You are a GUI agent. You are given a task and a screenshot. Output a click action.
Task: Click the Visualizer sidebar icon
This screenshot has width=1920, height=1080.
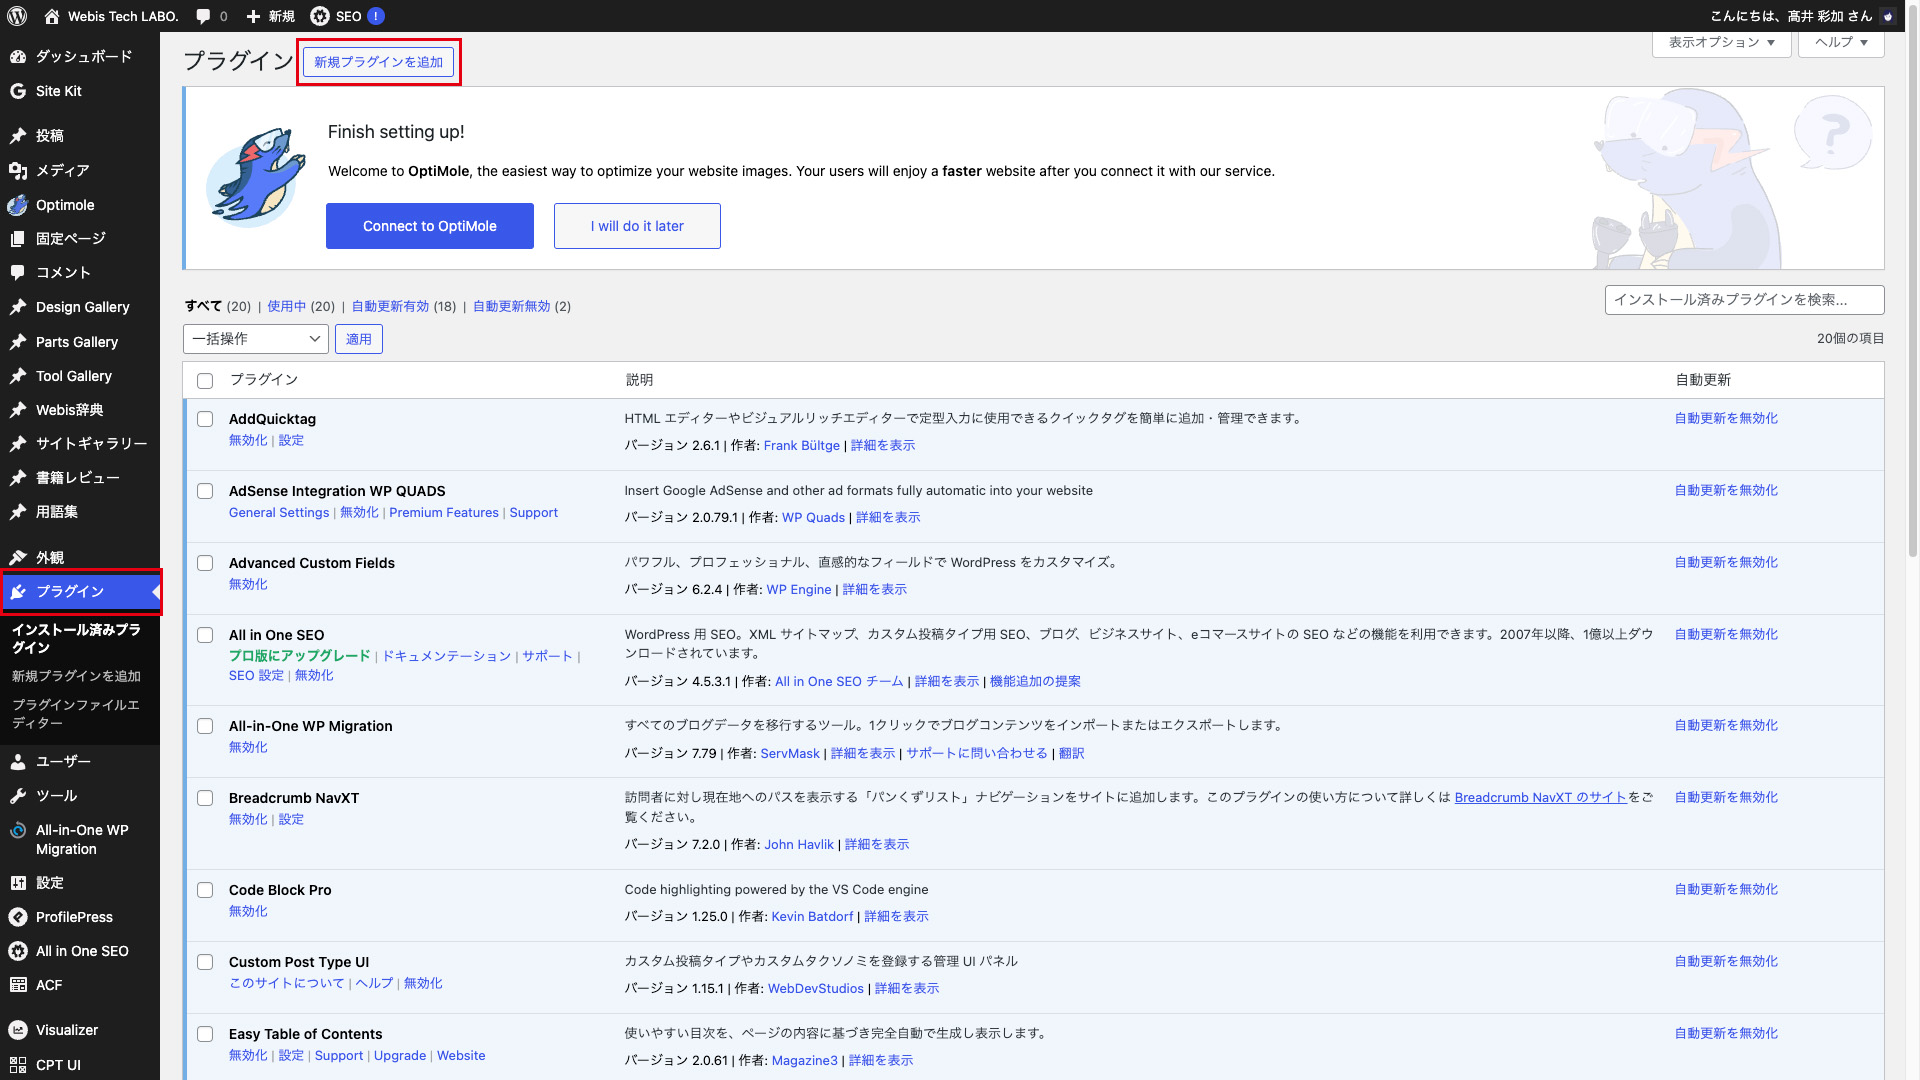tap(18, 1030)
